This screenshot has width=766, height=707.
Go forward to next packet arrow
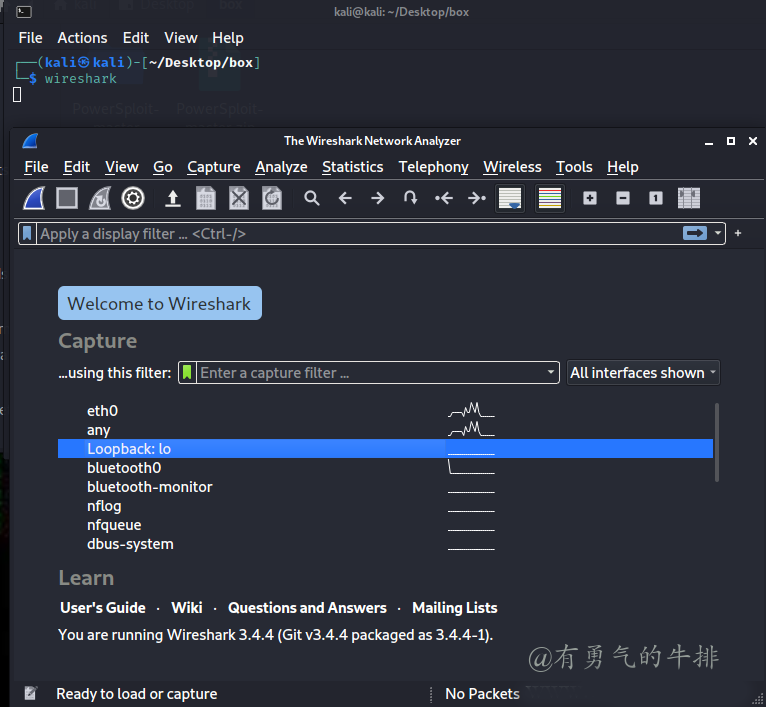pos(378,198)
